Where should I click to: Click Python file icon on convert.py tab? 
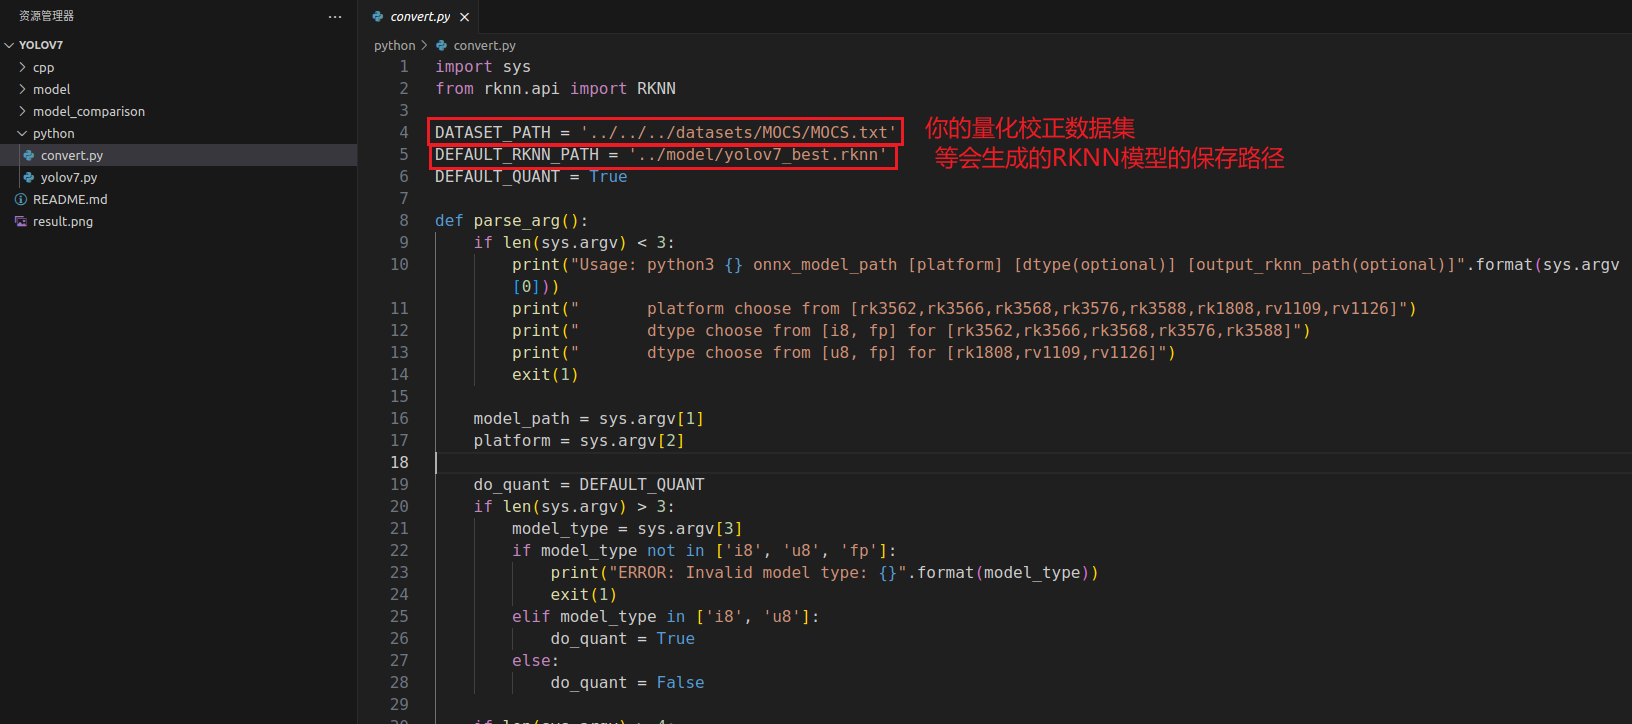[x=378, y=16]
